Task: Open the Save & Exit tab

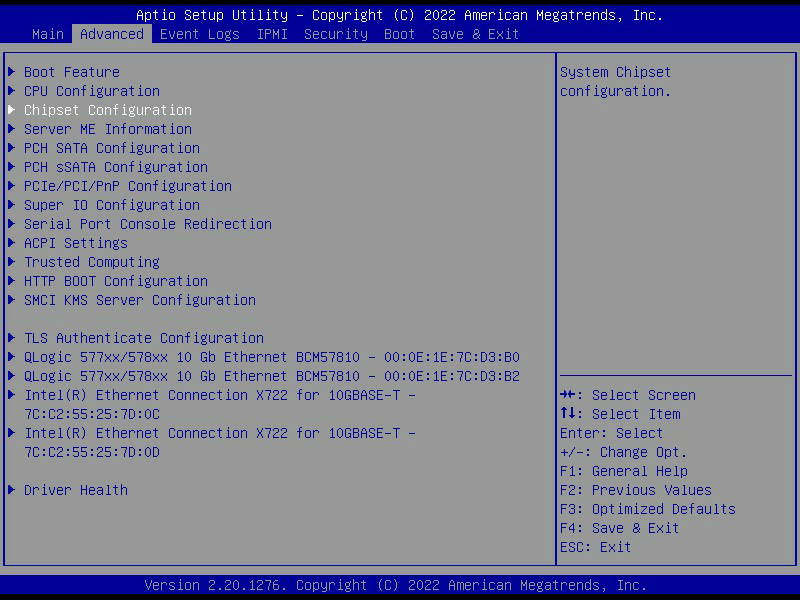Action: pyautogui.click(x=475, y=34)
